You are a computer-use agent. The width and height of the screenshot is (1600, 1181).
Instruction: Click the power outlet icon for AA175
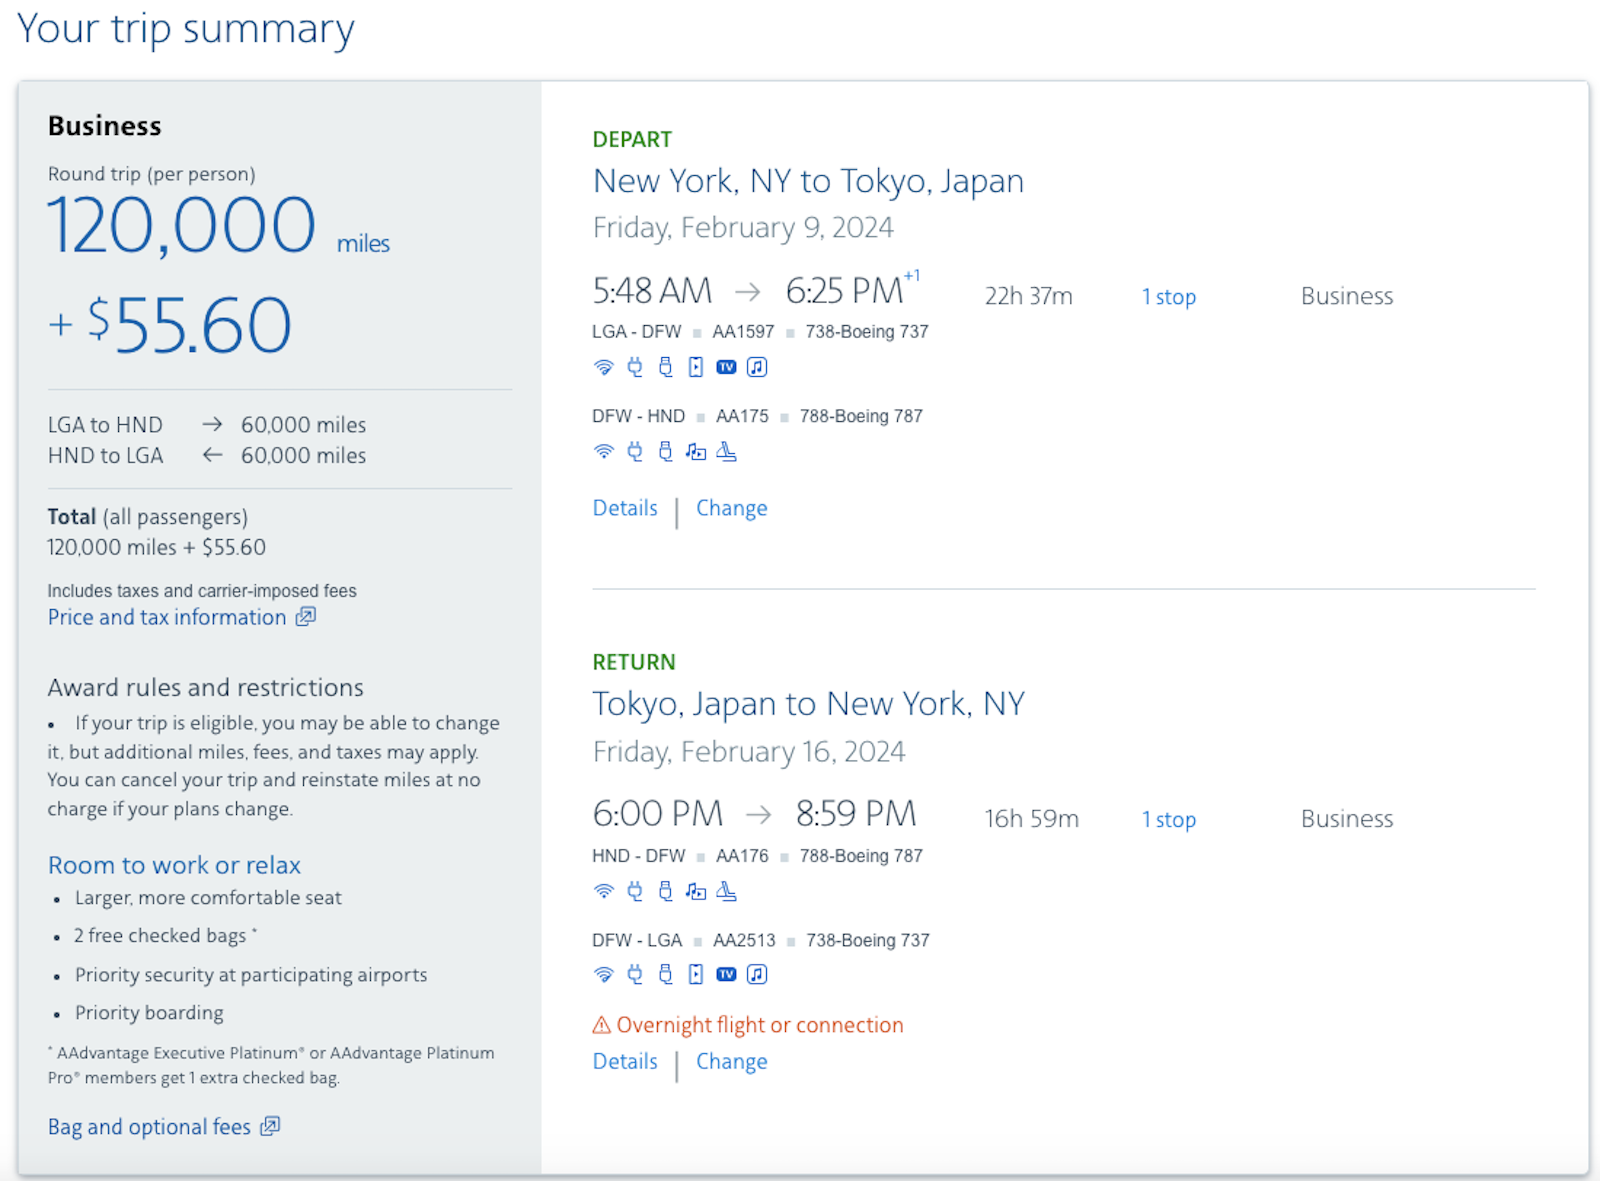point(635,451)
